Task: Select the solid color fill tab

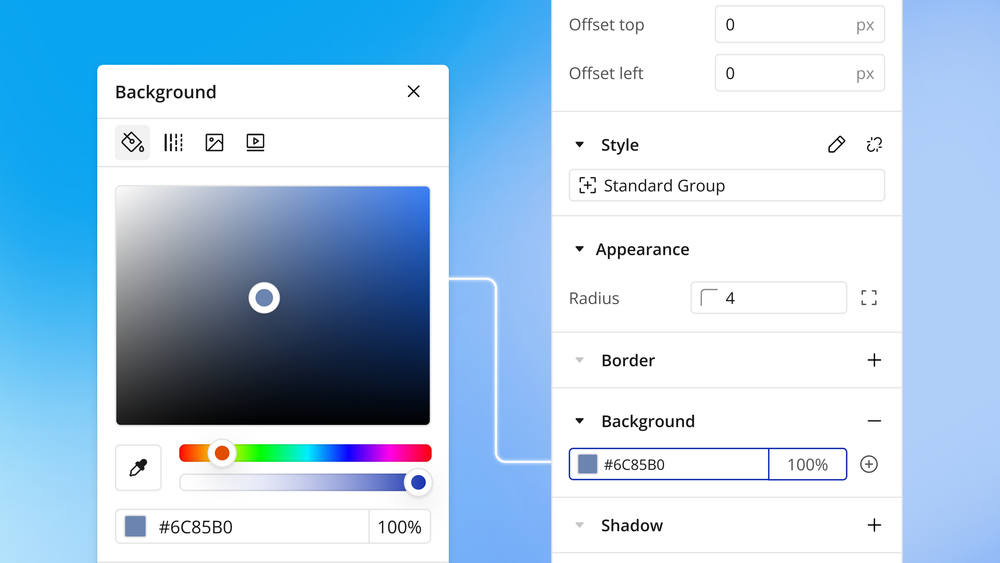Action: [133, 142]
